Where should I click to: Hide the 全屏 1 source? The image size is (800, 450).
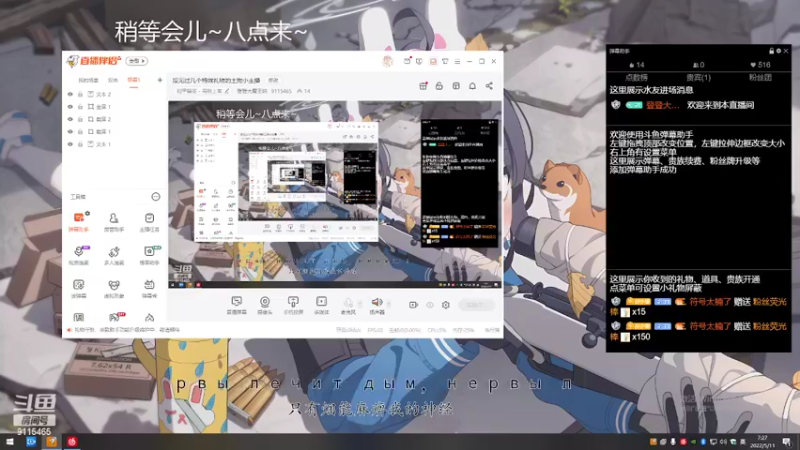(x=70, y=107)
